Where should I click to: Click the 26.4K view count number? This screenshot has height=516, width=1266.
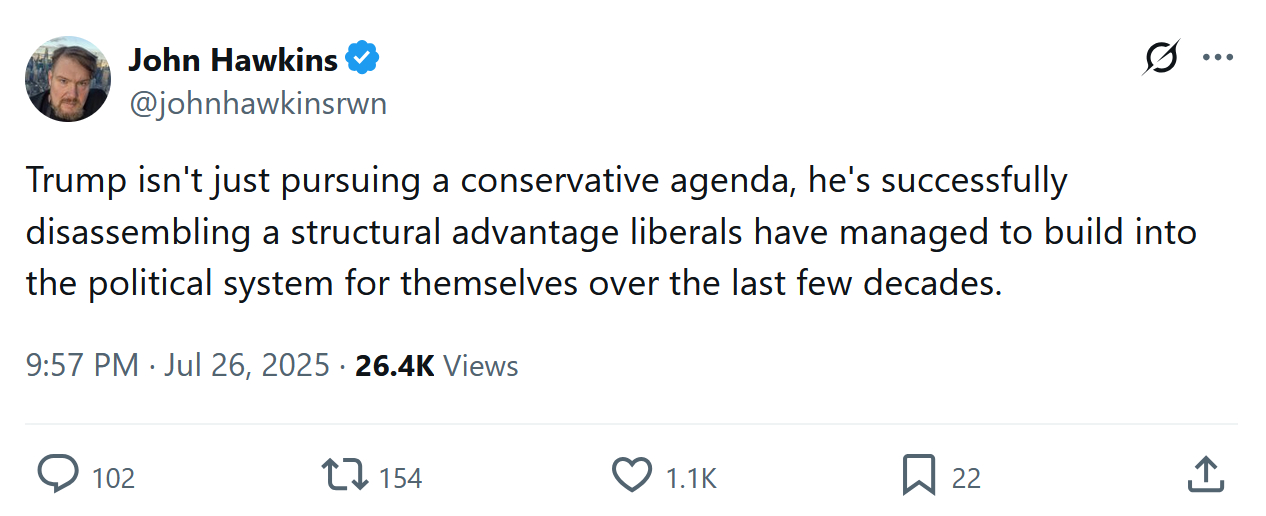394,366
